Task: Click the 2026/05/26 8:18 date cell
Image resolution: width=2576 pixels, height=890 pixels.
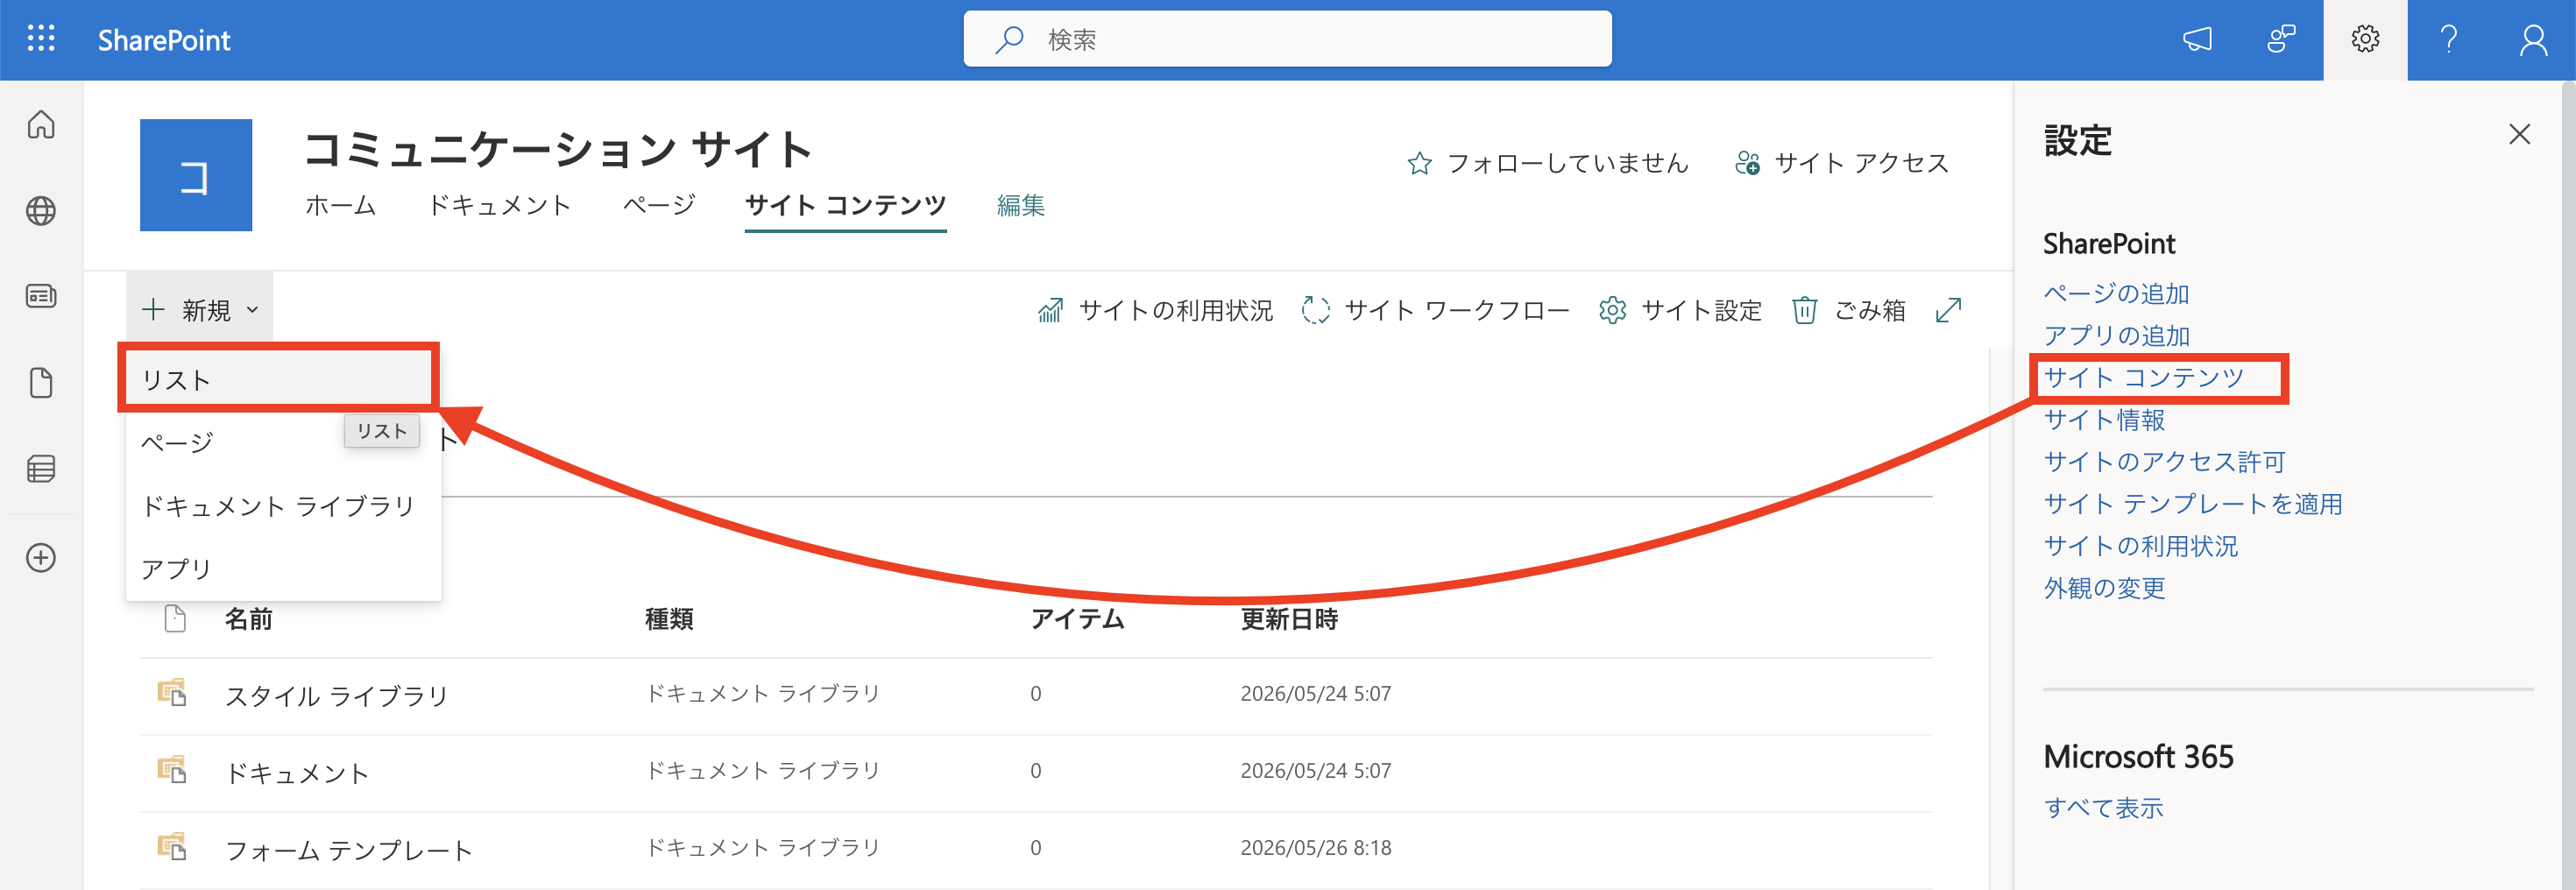Action: 1316,847
